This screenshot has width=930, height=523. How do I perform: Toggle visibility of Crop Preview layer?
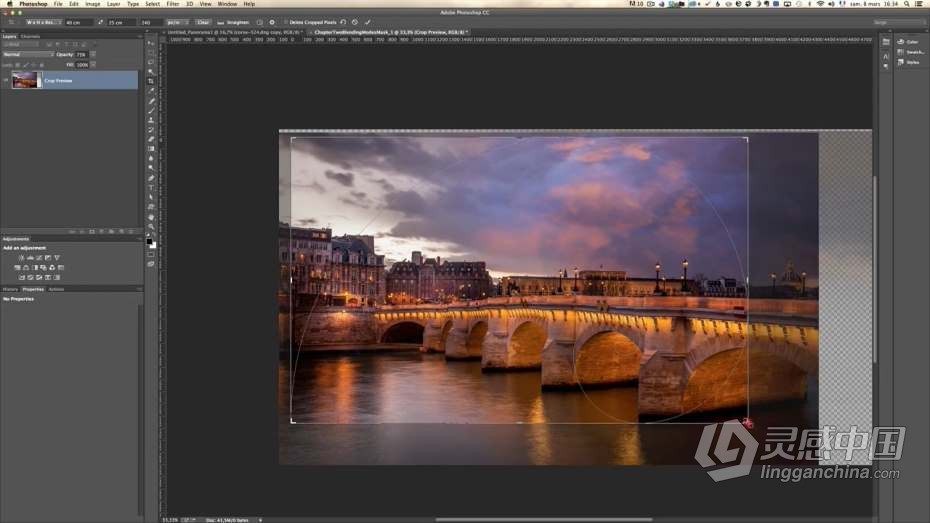(6, 80)
